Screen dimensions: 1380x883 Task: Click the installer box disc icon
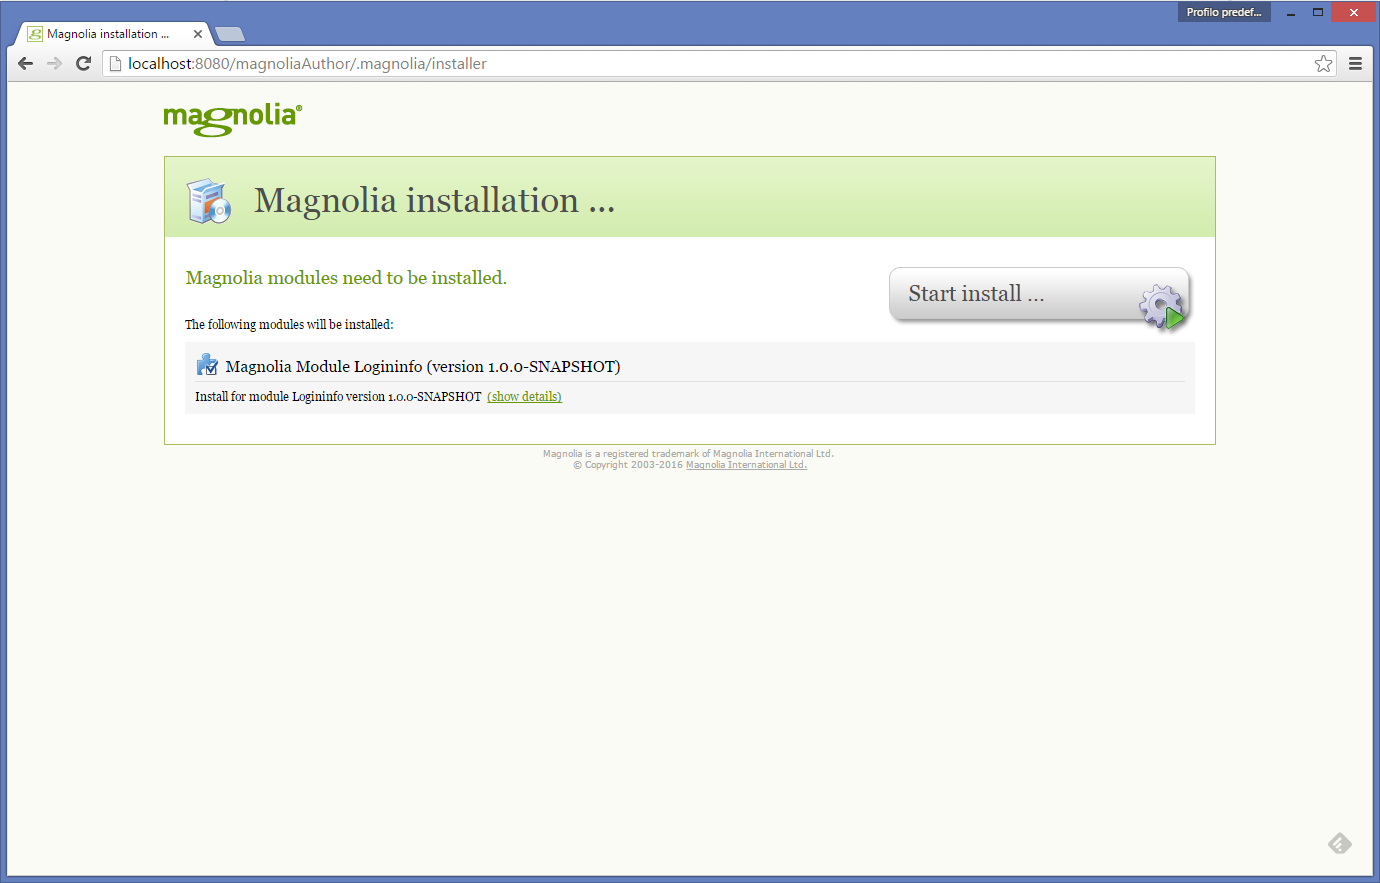[x=209, y=201]
